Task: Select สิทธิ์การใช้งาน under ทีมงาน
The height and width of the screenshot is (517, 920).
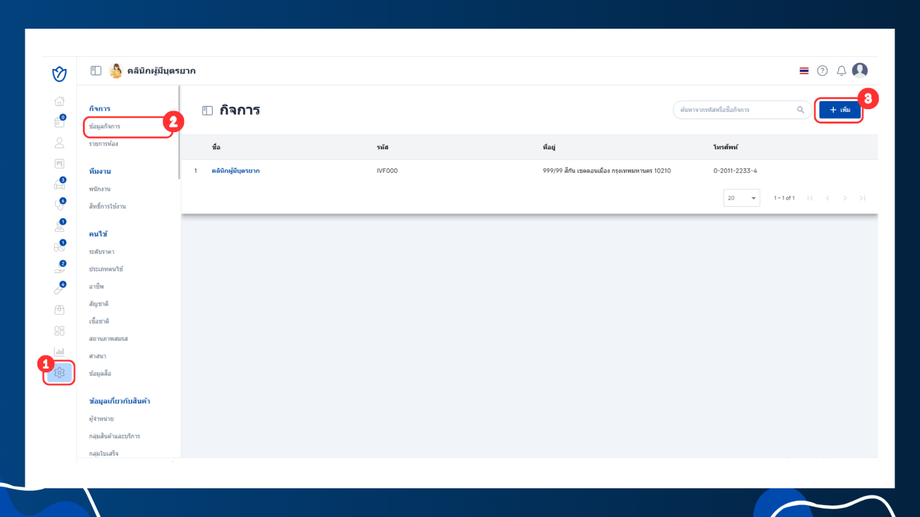Action: tap(107, 207)
